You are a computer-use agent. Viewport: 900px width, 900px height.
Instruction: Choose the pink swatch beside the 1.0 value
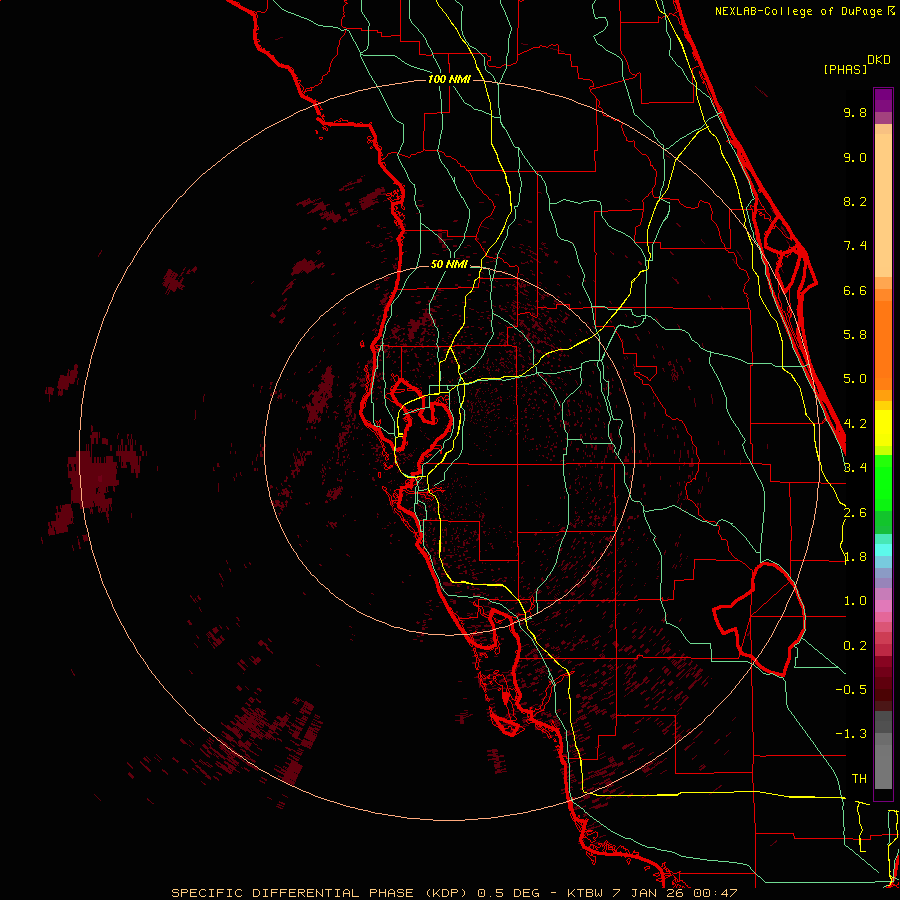(883, 601)
